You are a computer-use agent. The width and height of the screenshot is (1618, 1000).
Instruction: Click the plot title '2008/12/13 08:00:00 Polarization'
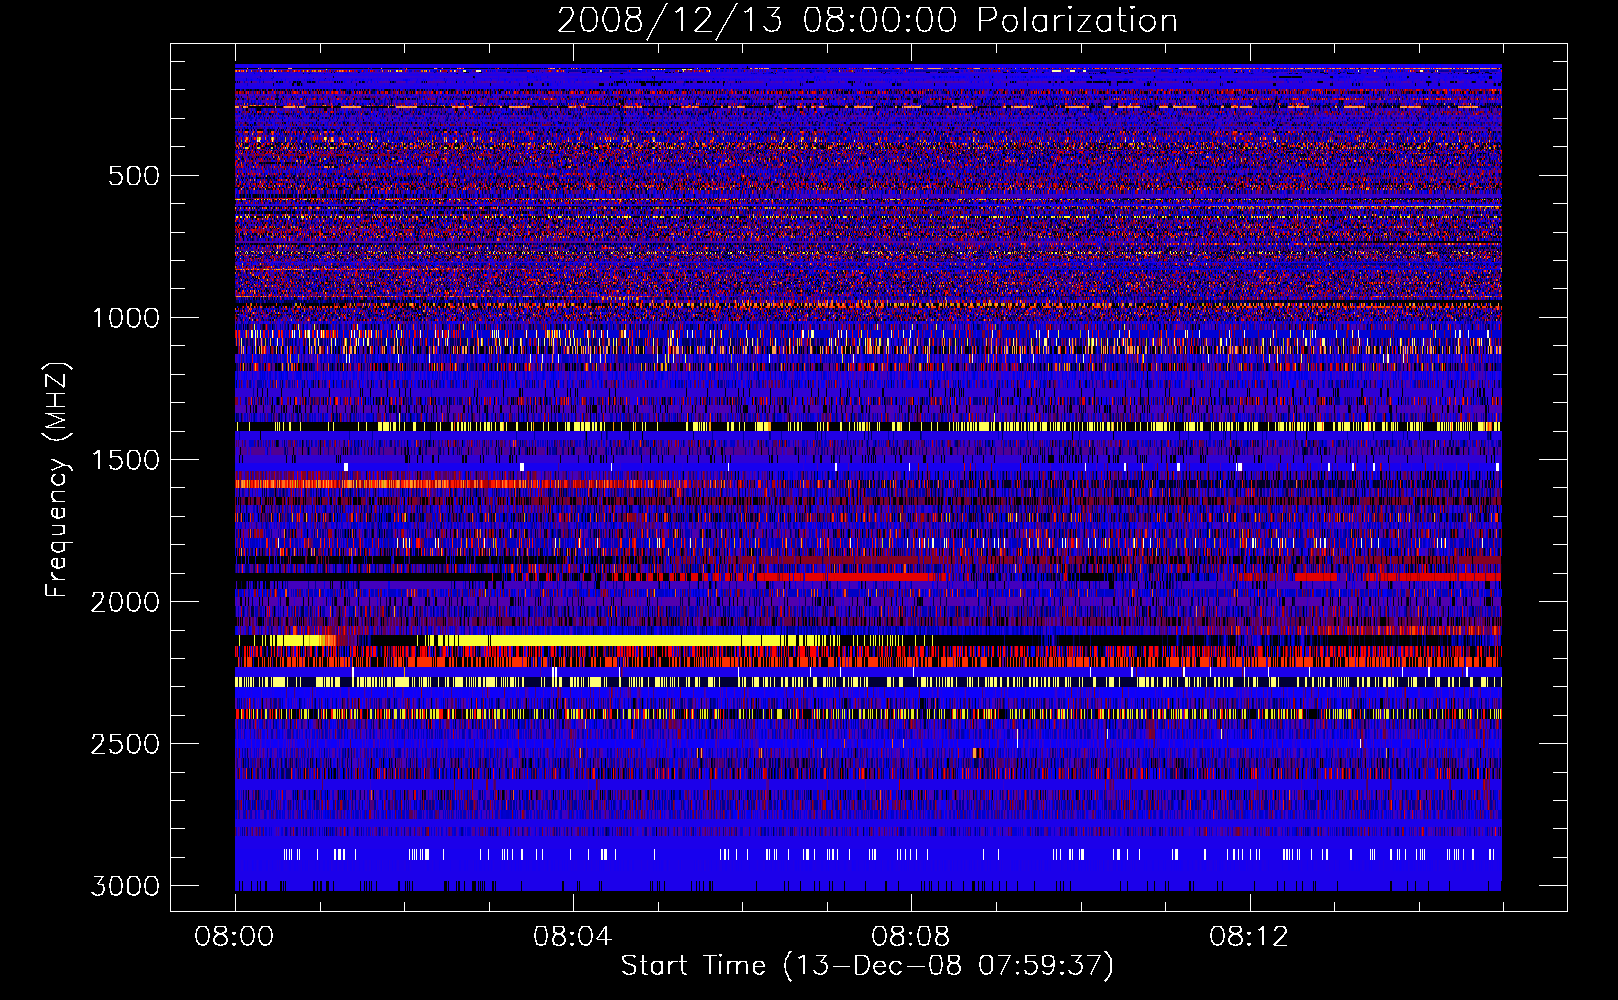[867, 20]
